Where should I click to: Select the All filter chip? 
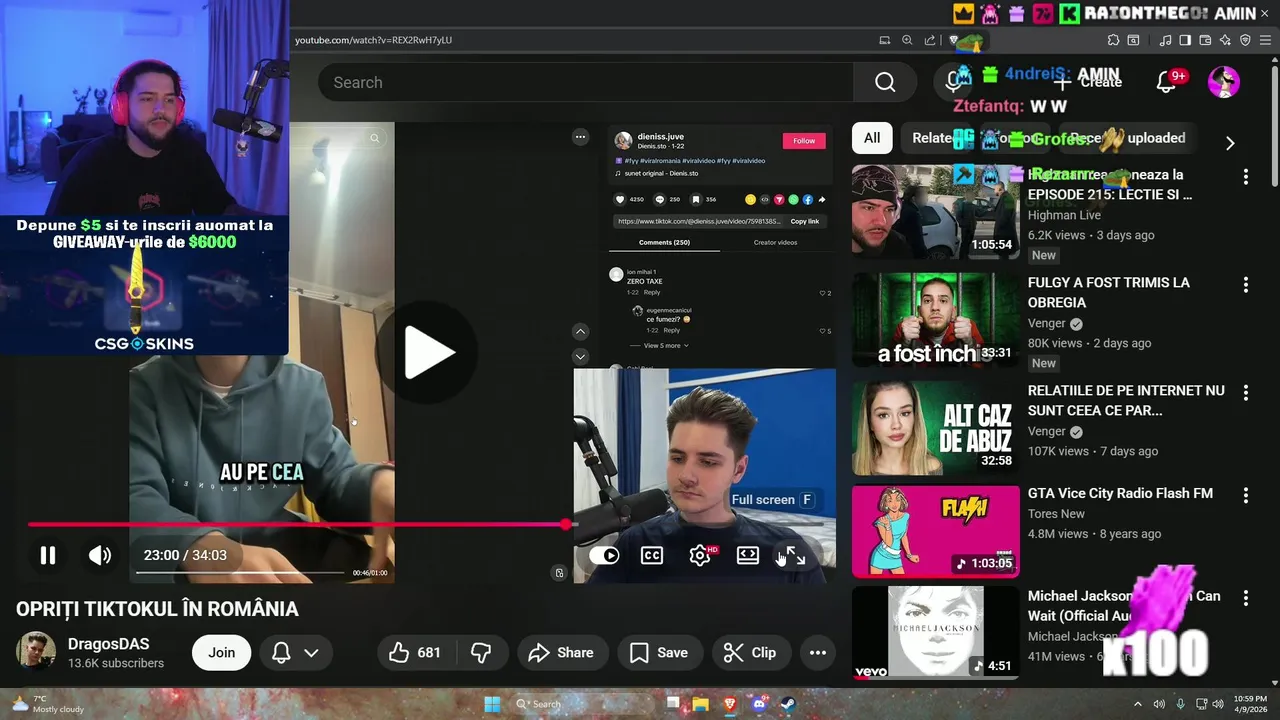[x=872, y=138]
